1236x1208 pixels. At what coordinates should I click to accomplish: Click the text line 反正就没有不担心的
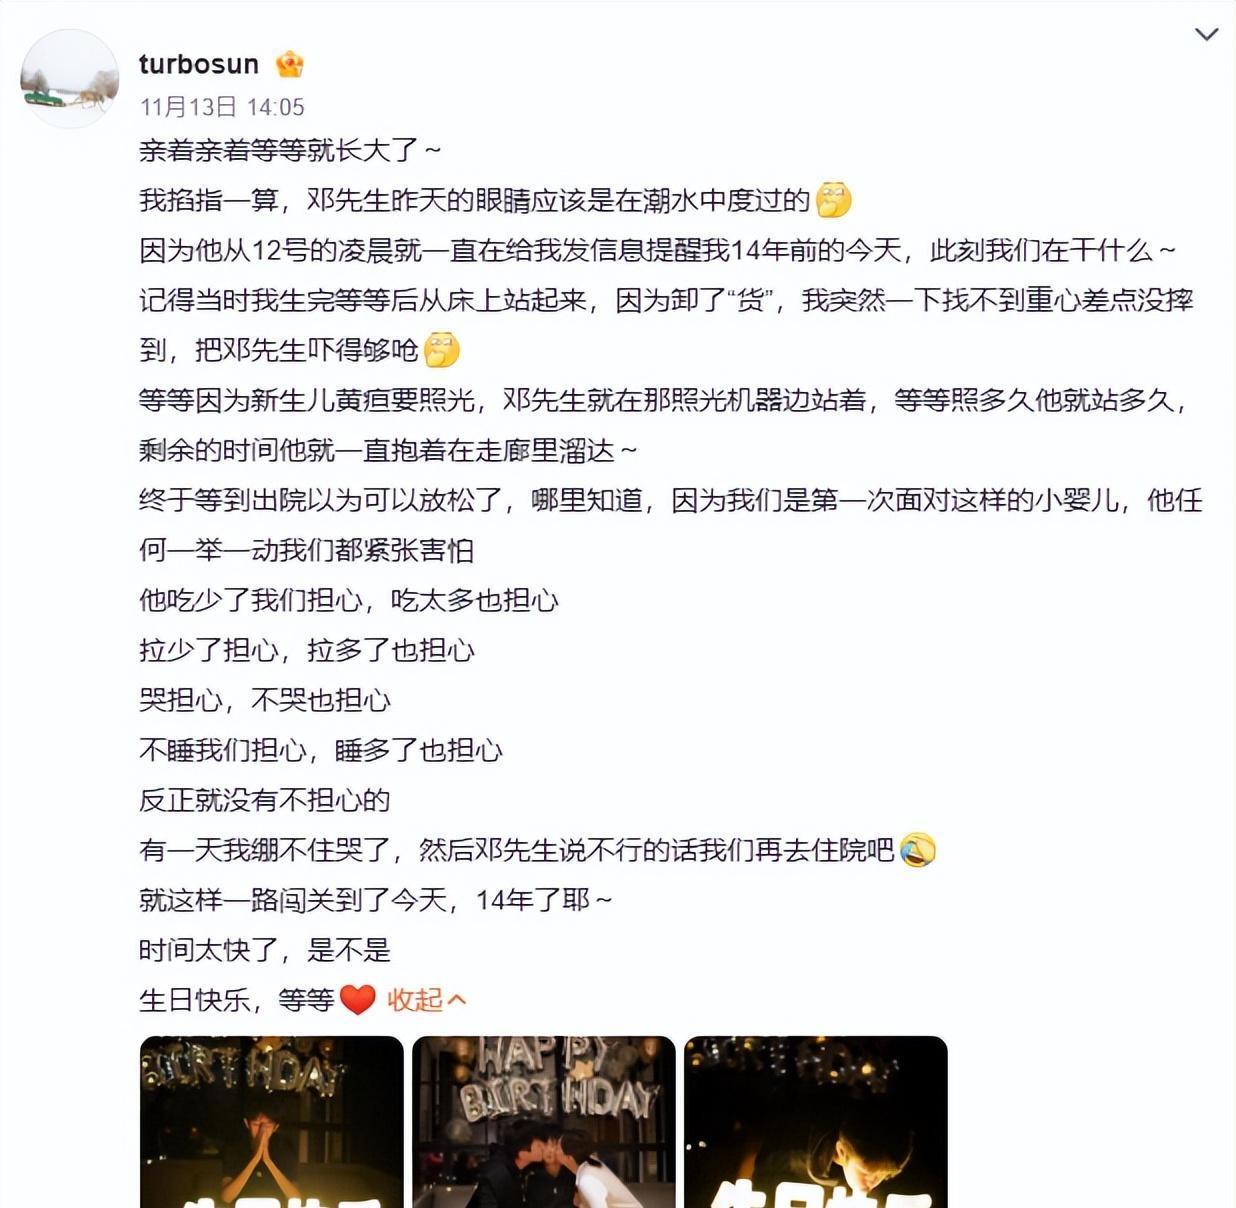click(x=264, y=800)
